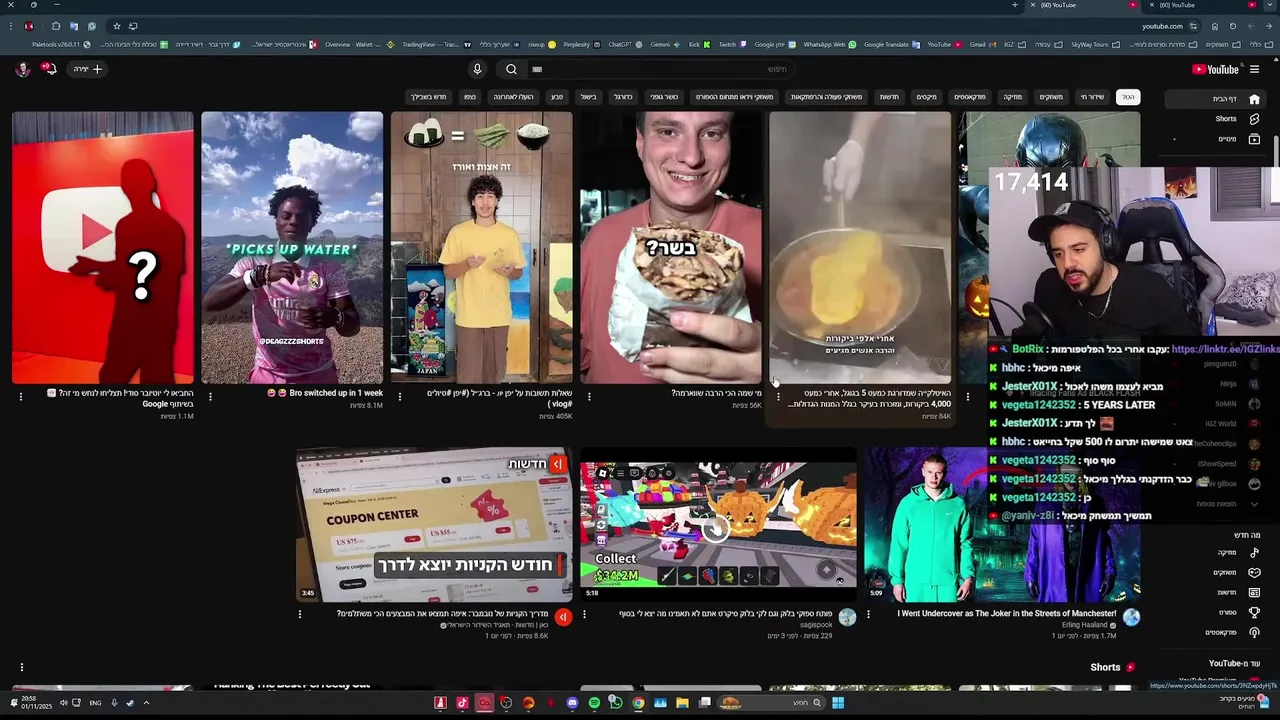Open the shawarma wrap Short thumbnail
Image resolution: width=1280 pixels, height=720 pixels.
(x=671, y=247)
